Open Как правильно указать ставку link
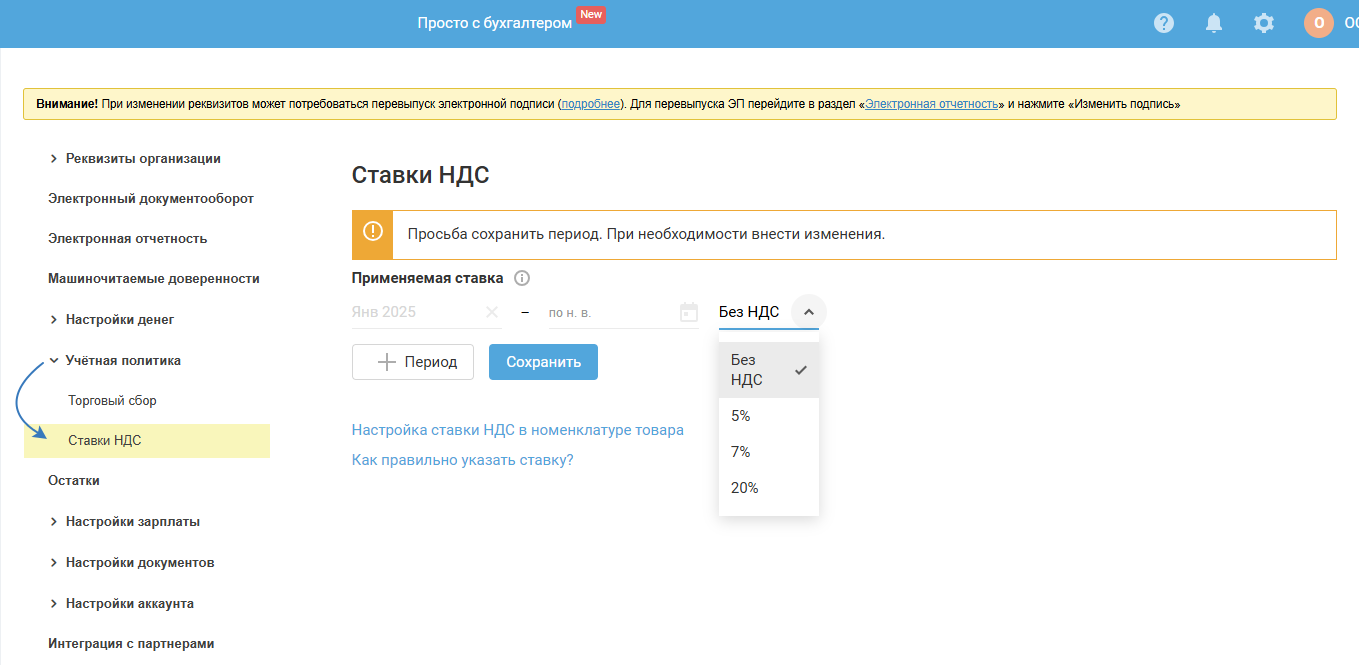Screen dimensions: 1359x665 463,460
